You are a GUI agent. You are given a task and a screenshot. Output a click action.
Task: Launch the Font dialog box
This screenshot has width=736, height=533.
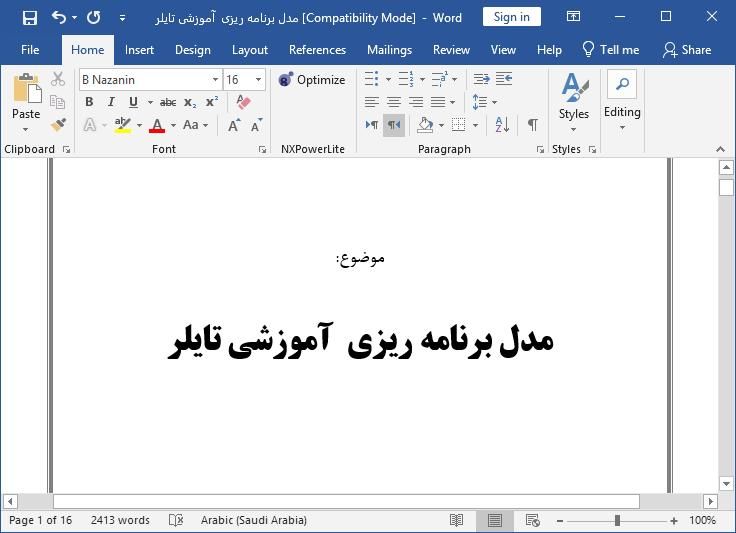click(262, 150)
